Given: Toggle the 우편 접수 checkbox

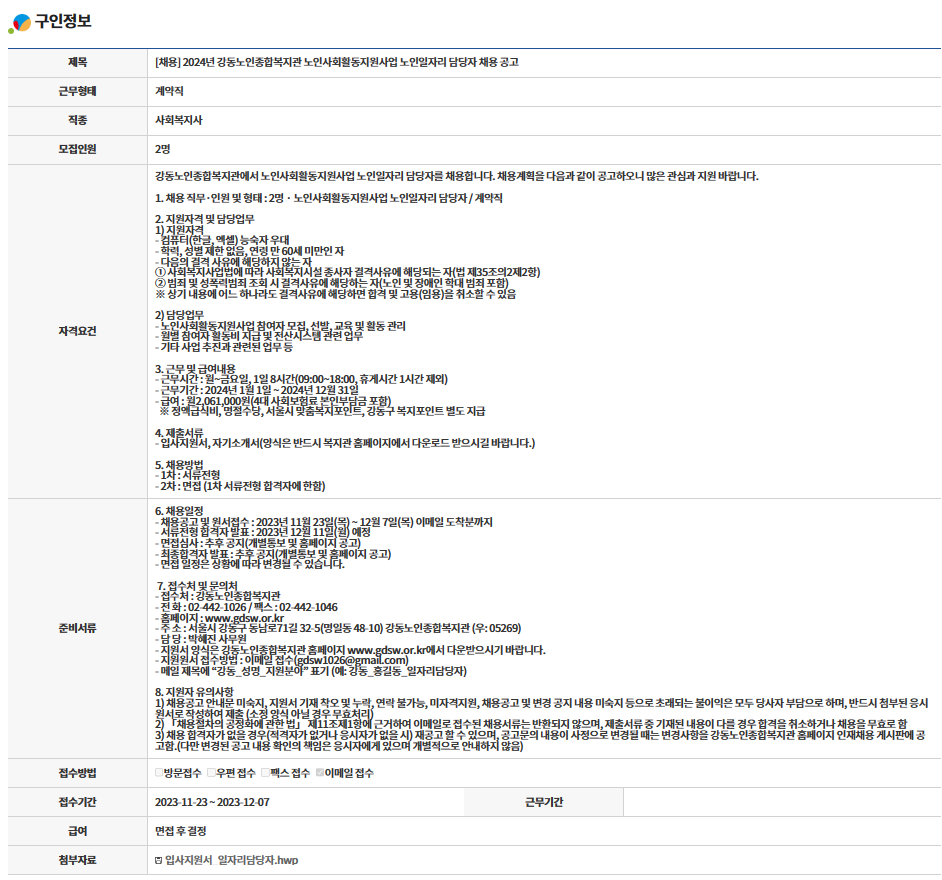Looking at the screenshot, I should (x=212, y=773).
